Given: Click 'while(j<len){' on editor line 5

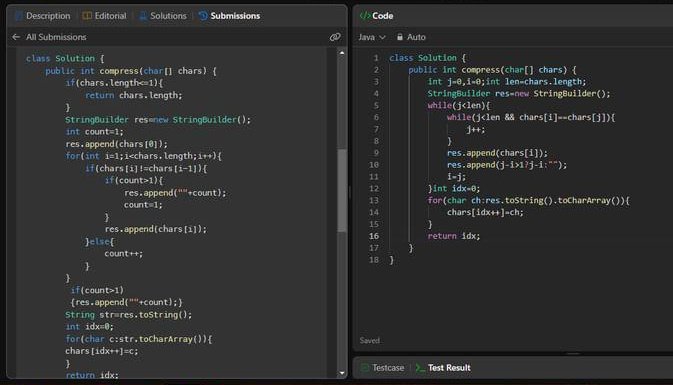Looking at the screenshot, I should tap(458, 106).
